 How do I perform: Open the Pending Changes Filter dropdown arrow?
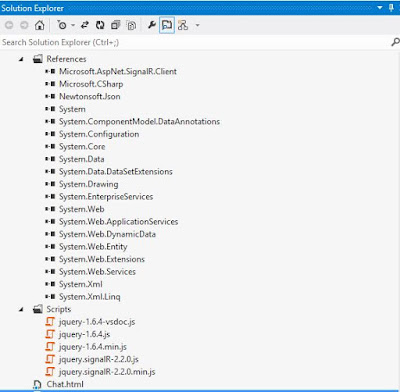click(x=73, y=25)
